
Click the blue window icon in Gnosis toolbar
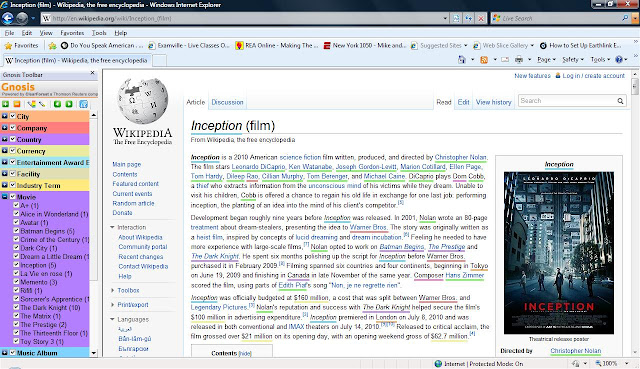tap(83, 104)
